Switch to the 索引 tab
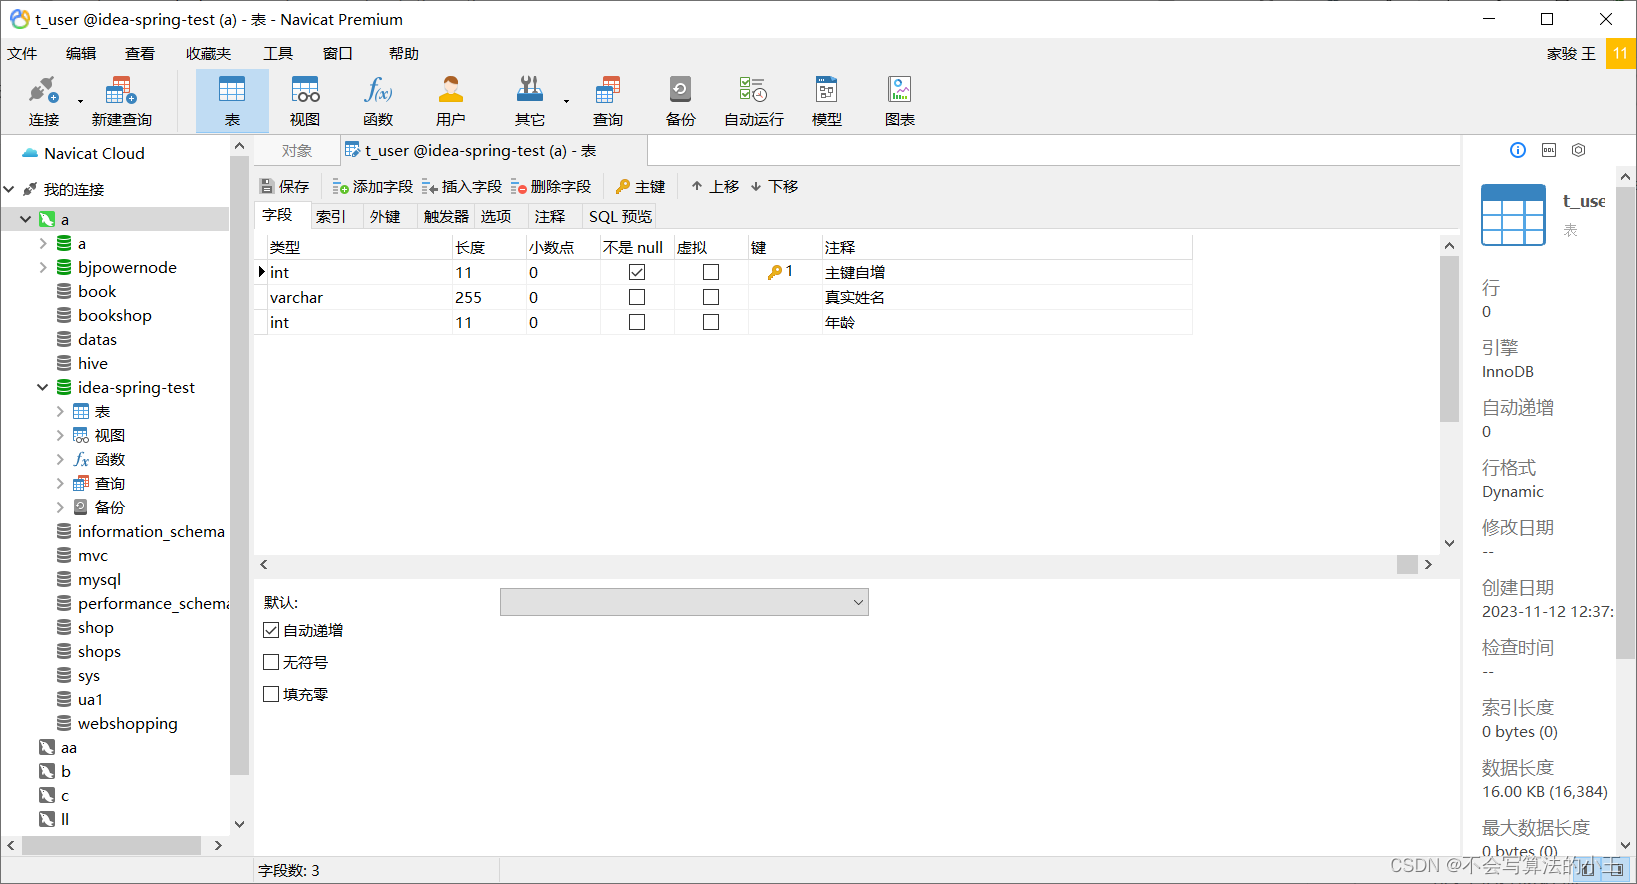The height and width of the screenshot is (884, 1637). [x=331, y=216]
